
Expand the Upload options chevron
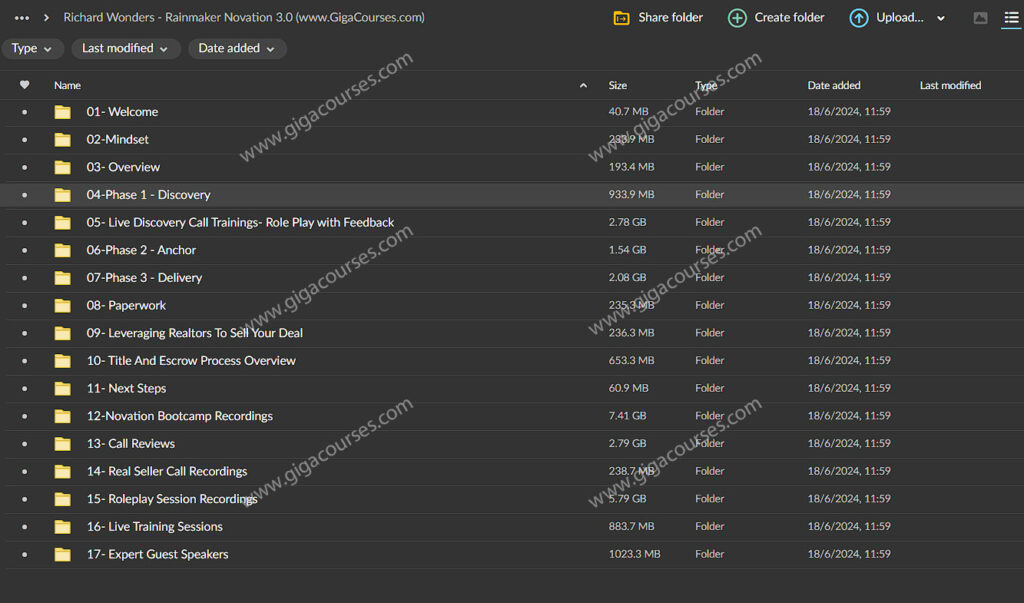[941, 18]
